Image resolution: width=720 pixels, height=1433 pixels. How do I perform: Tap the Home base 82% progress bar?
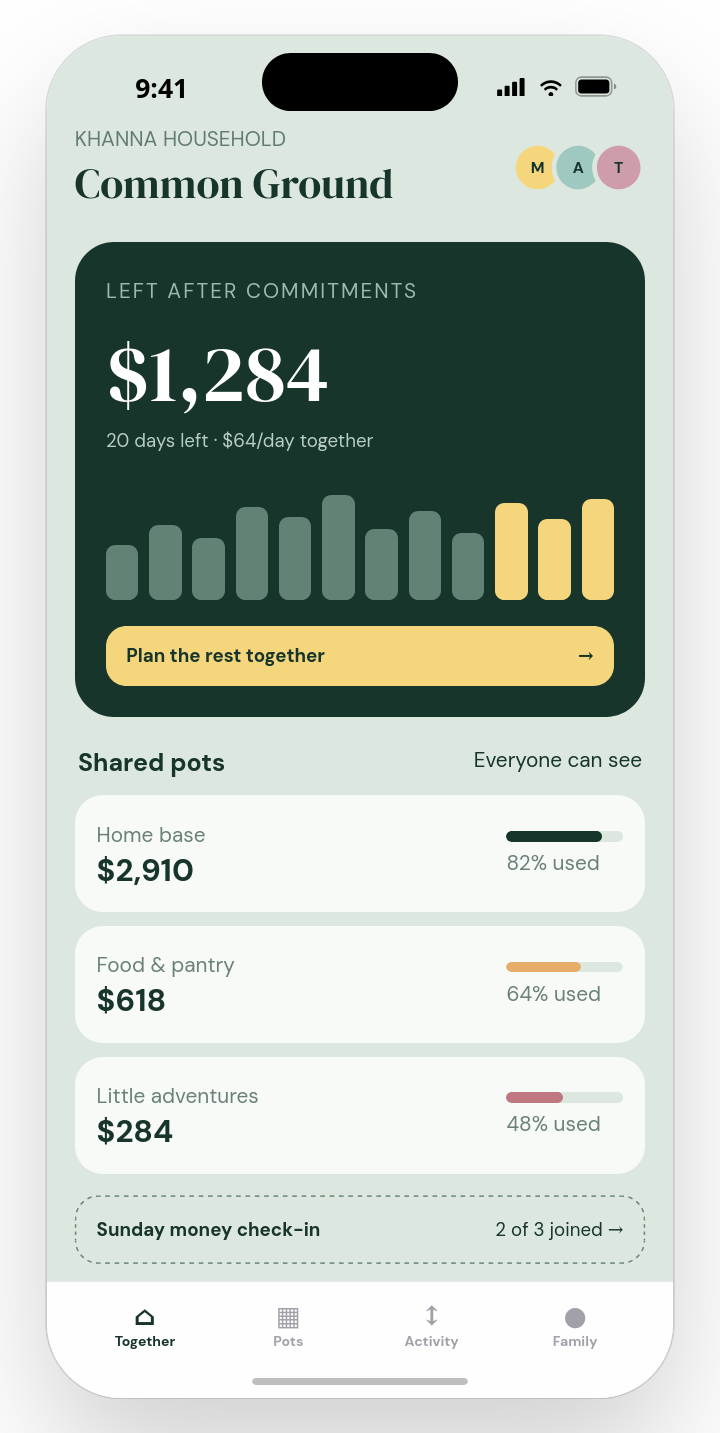pyautogui.click(x=564, y=836)
